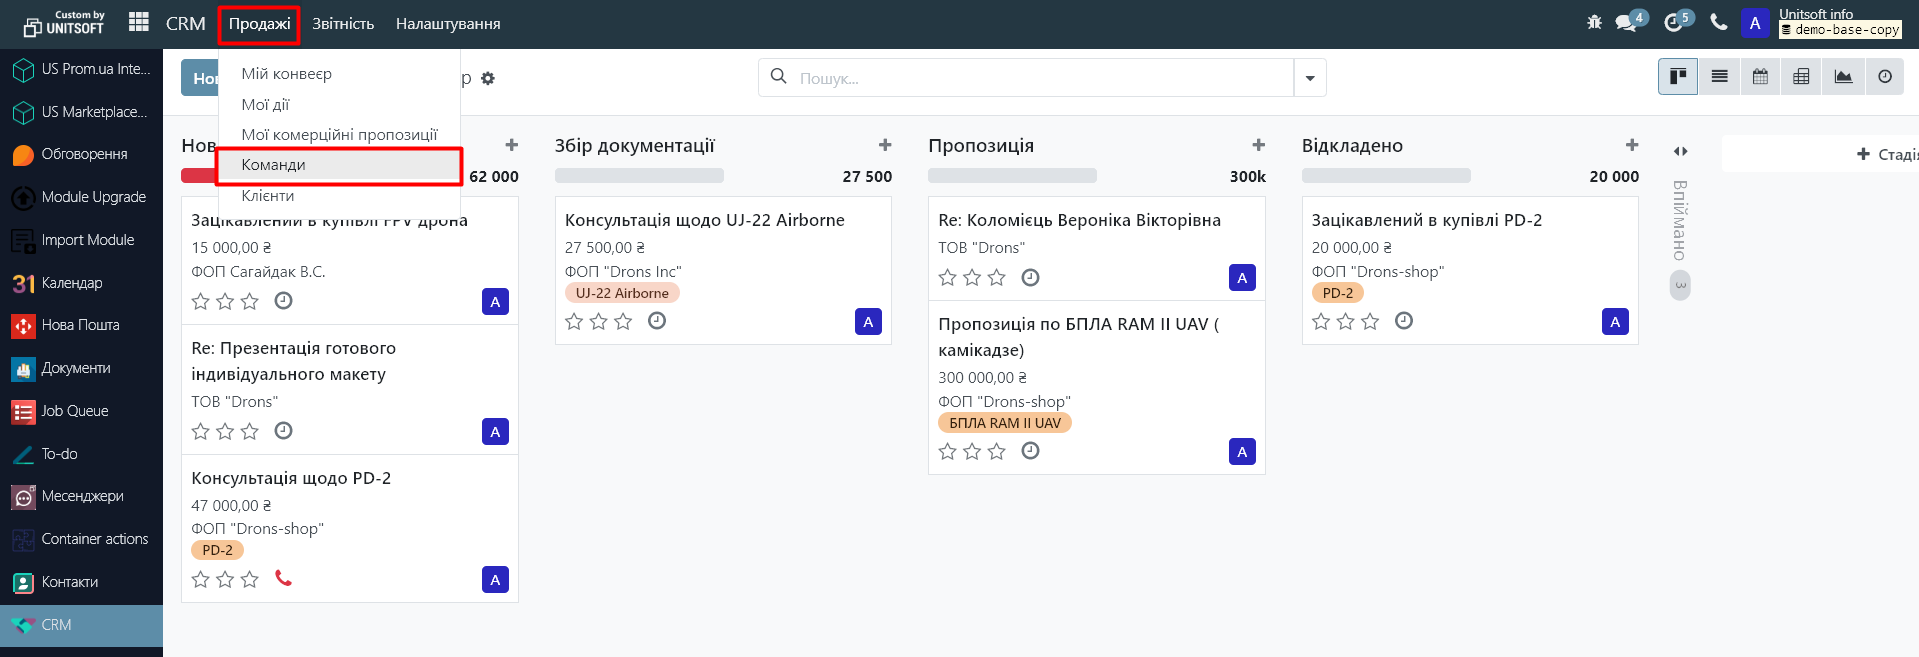Set first star priority on UJ-22 Airborne card

(x=574, y=321)
